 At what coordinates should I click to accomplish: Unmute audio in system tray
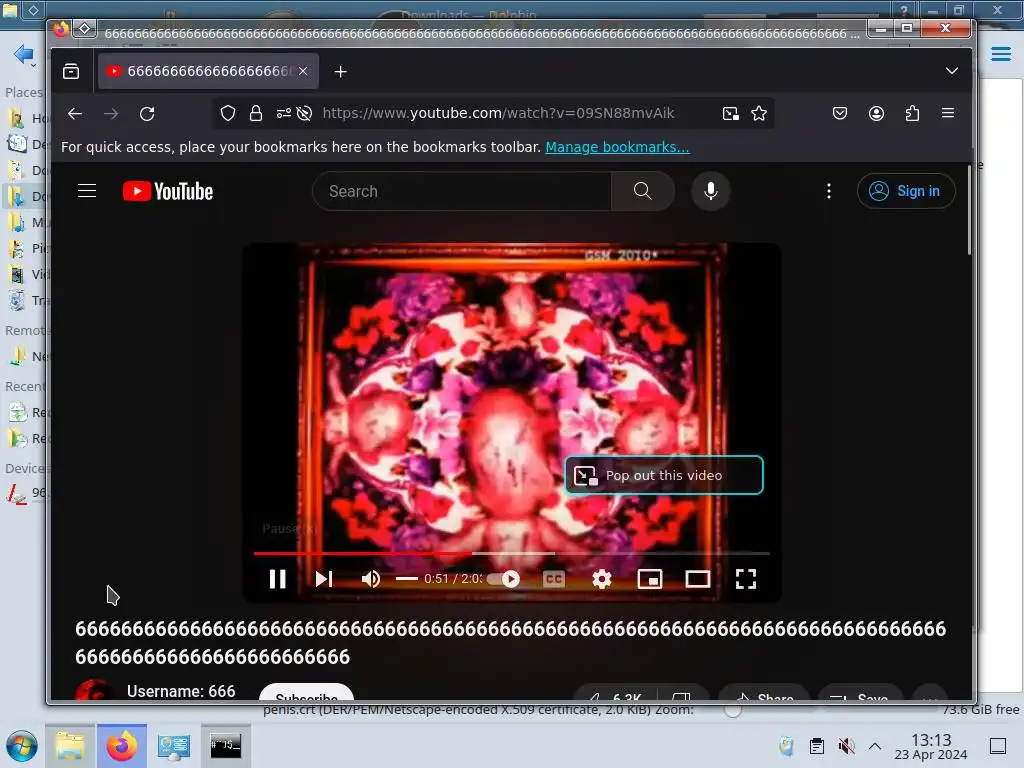846,746
